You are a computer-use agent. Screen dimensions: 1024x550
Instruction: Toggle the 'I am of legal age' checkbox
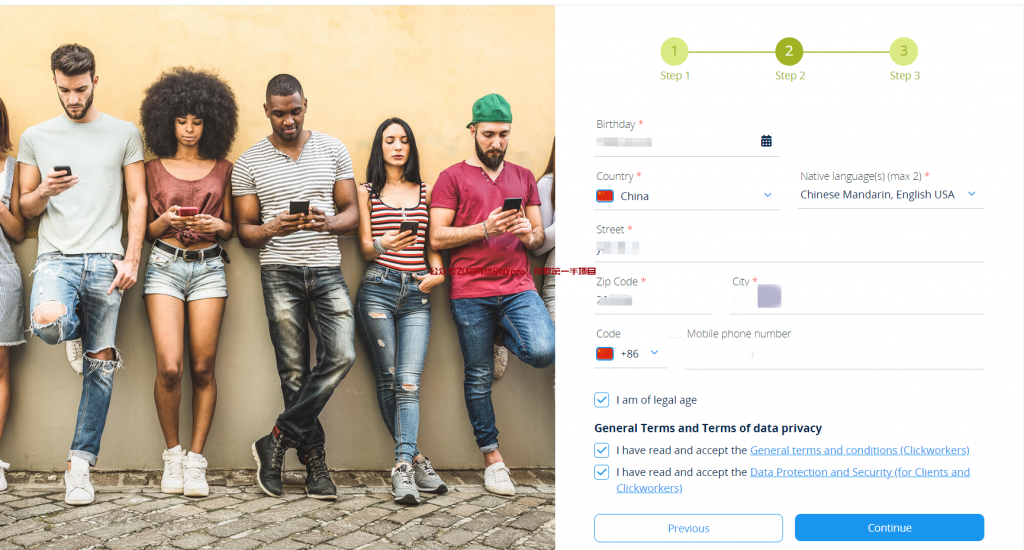pos(601,400)
